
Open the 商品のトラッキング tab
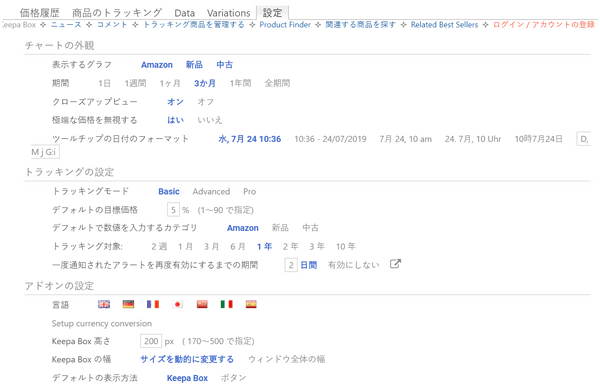(x=117, y=13)
